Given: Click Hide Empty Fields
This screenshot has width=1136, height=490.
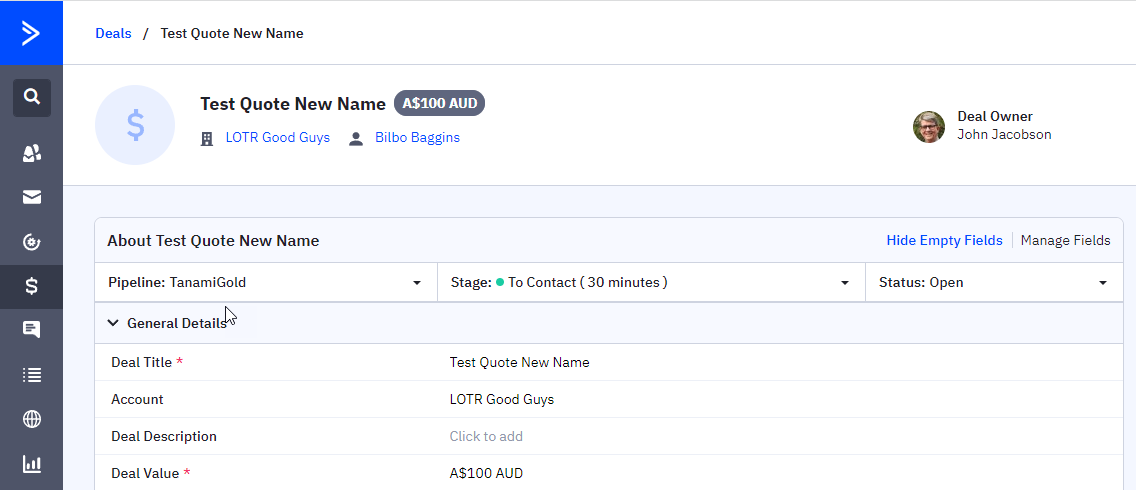Looking at the screenshot, I should coord(944,240).
